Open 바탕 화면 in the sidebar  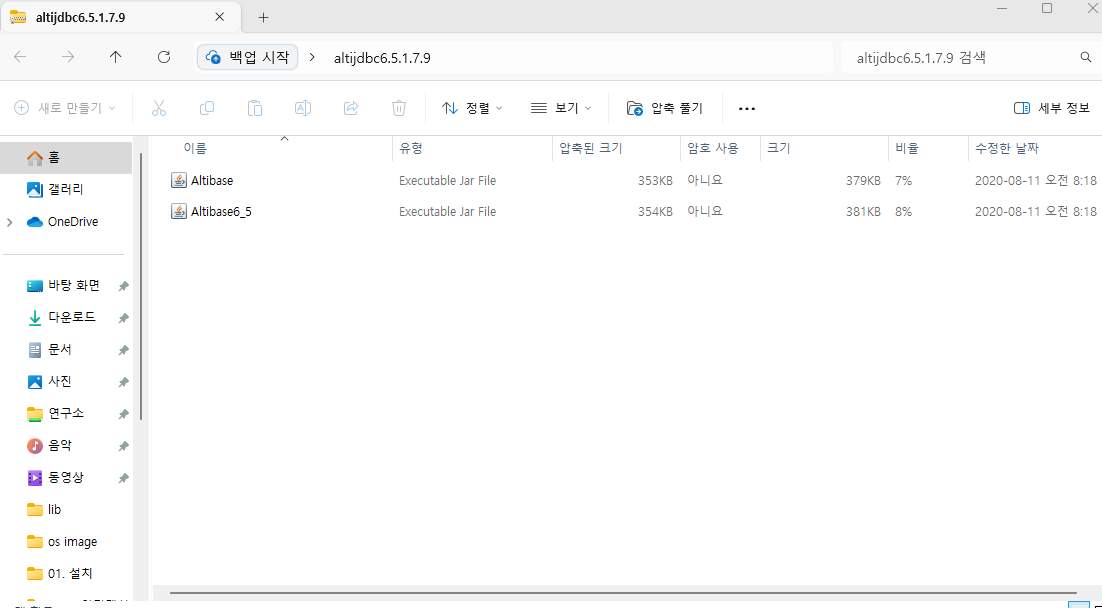point(66,286)
